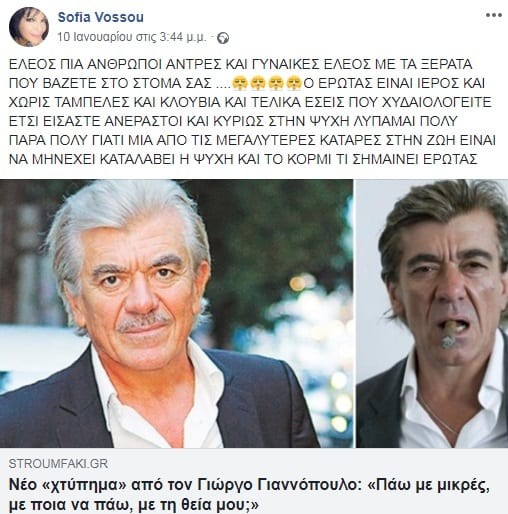508x514 pixels.
Task: Click the post text line starting ΧΩΡΙΣ ΤΑΜΠΕΛΕΣ
Action: click(x=250, y=102)
